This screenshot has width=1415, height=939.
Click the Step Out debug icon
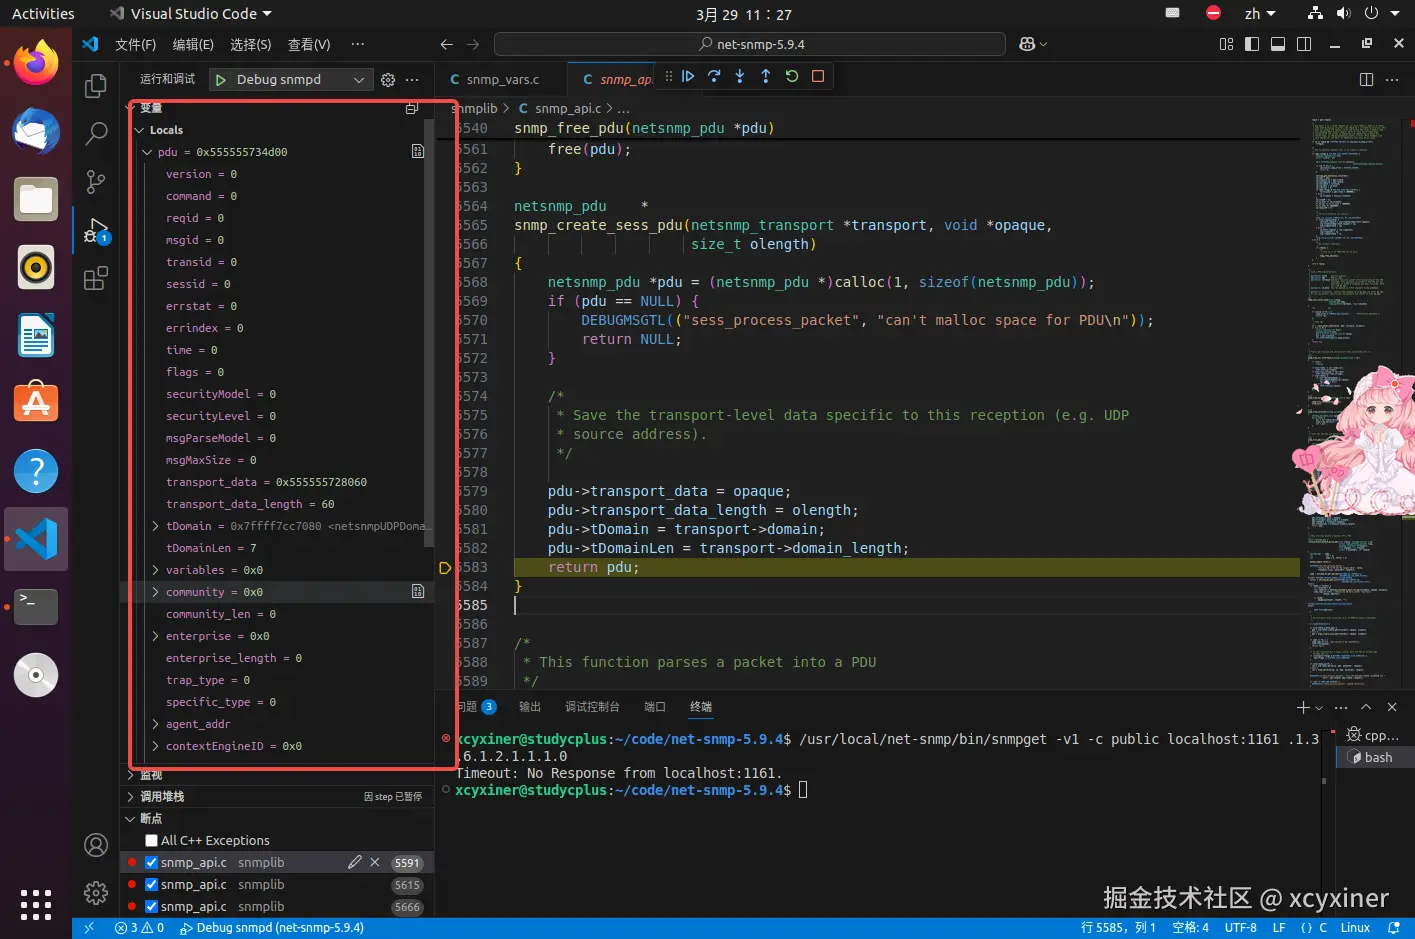coord(766,76)
